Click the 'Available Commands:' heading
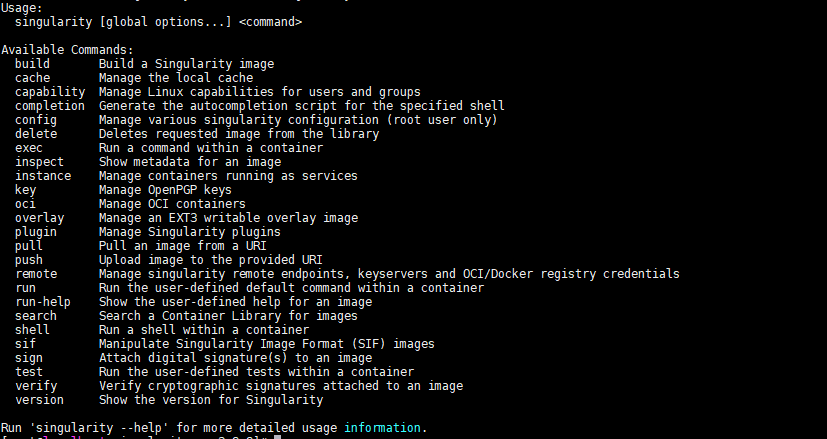The width and height of the screenshot is (827, 439). click(68, 50)
